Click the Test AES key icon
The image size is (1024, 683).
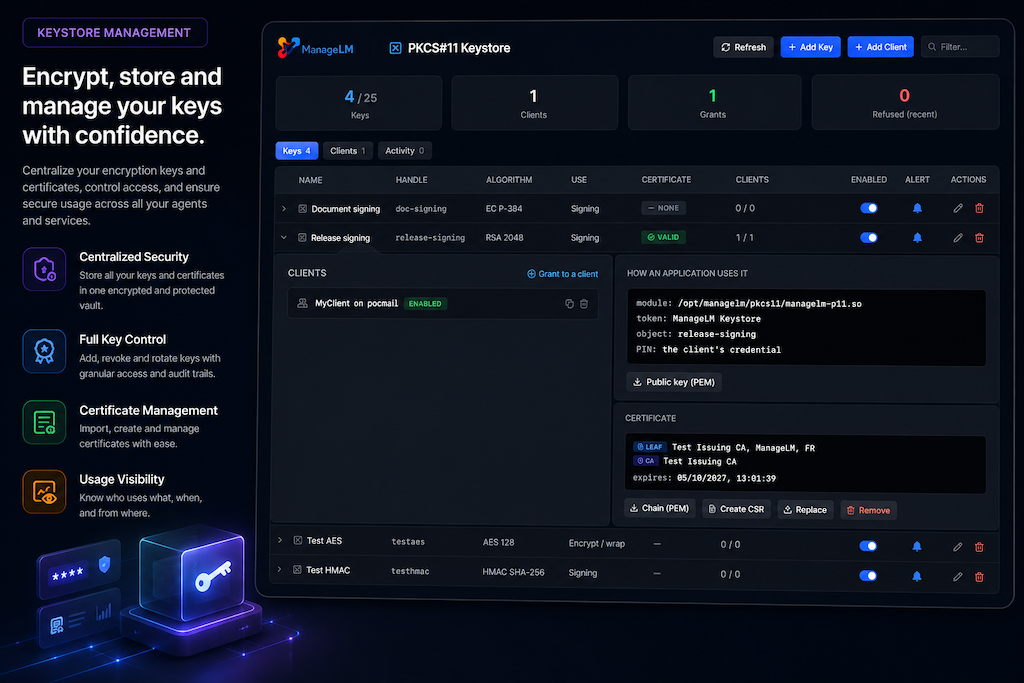pyautogui.click(x=298, y=540)
